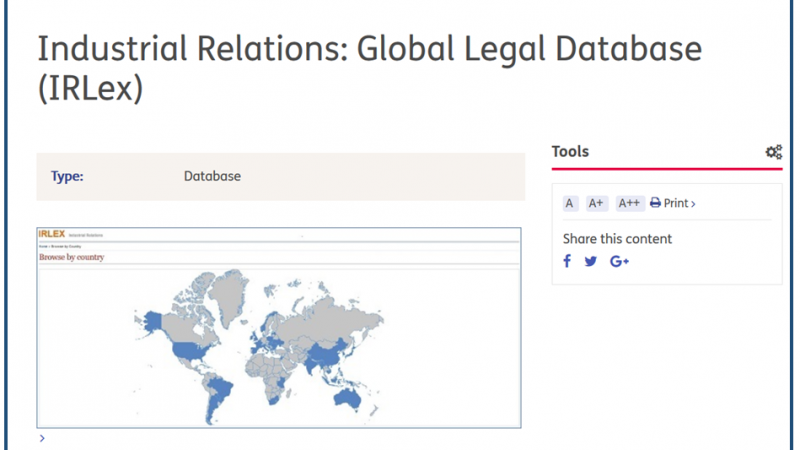Click the printer icon
The image size is (800, 450).
tap(656, 203)
